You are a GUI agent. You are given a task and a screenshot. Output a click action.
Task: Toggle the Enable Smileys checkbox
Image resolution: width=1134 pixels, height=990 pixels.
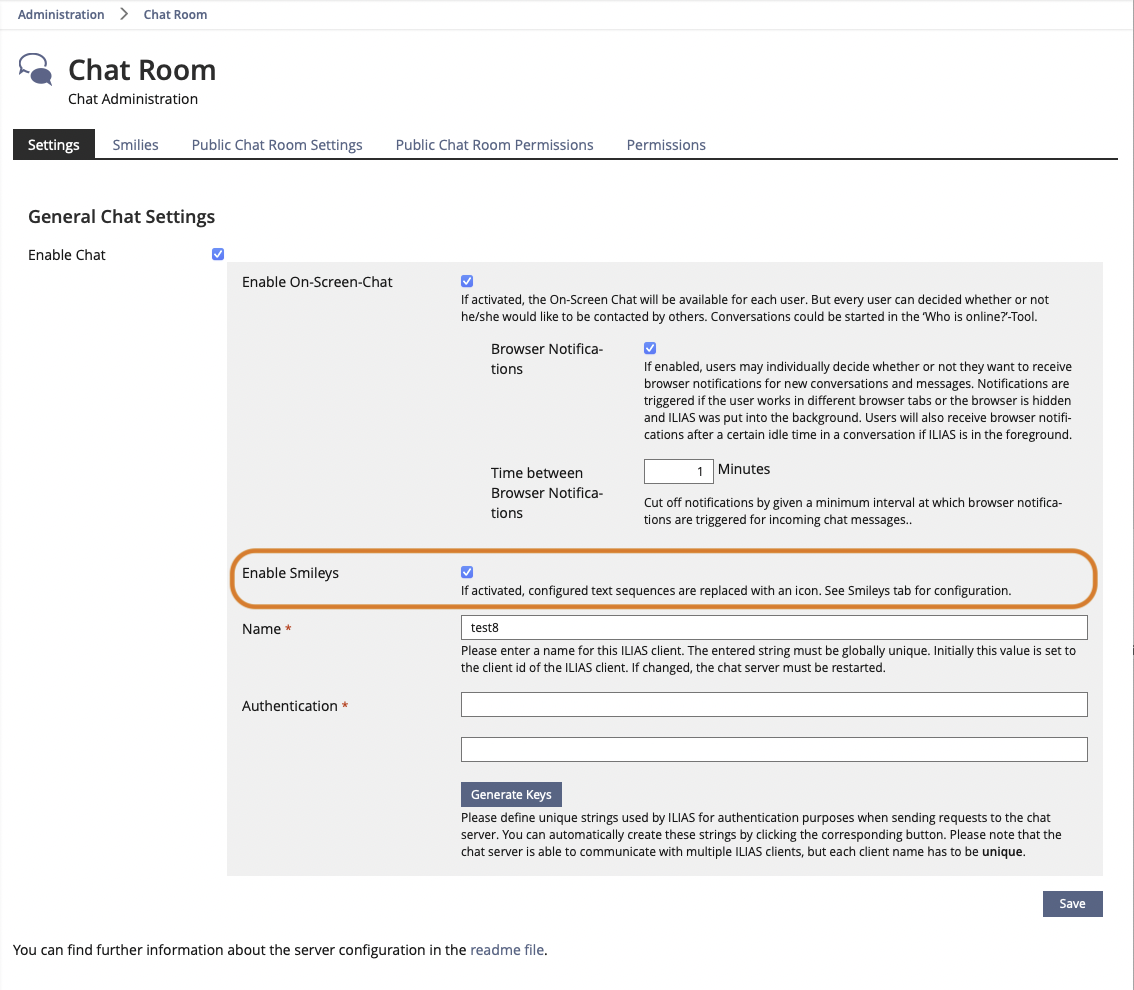467,572
